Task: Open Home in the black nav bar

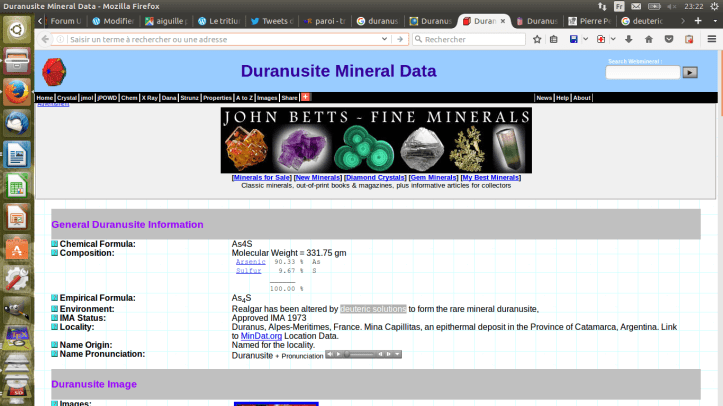Action: coord(45,98)
